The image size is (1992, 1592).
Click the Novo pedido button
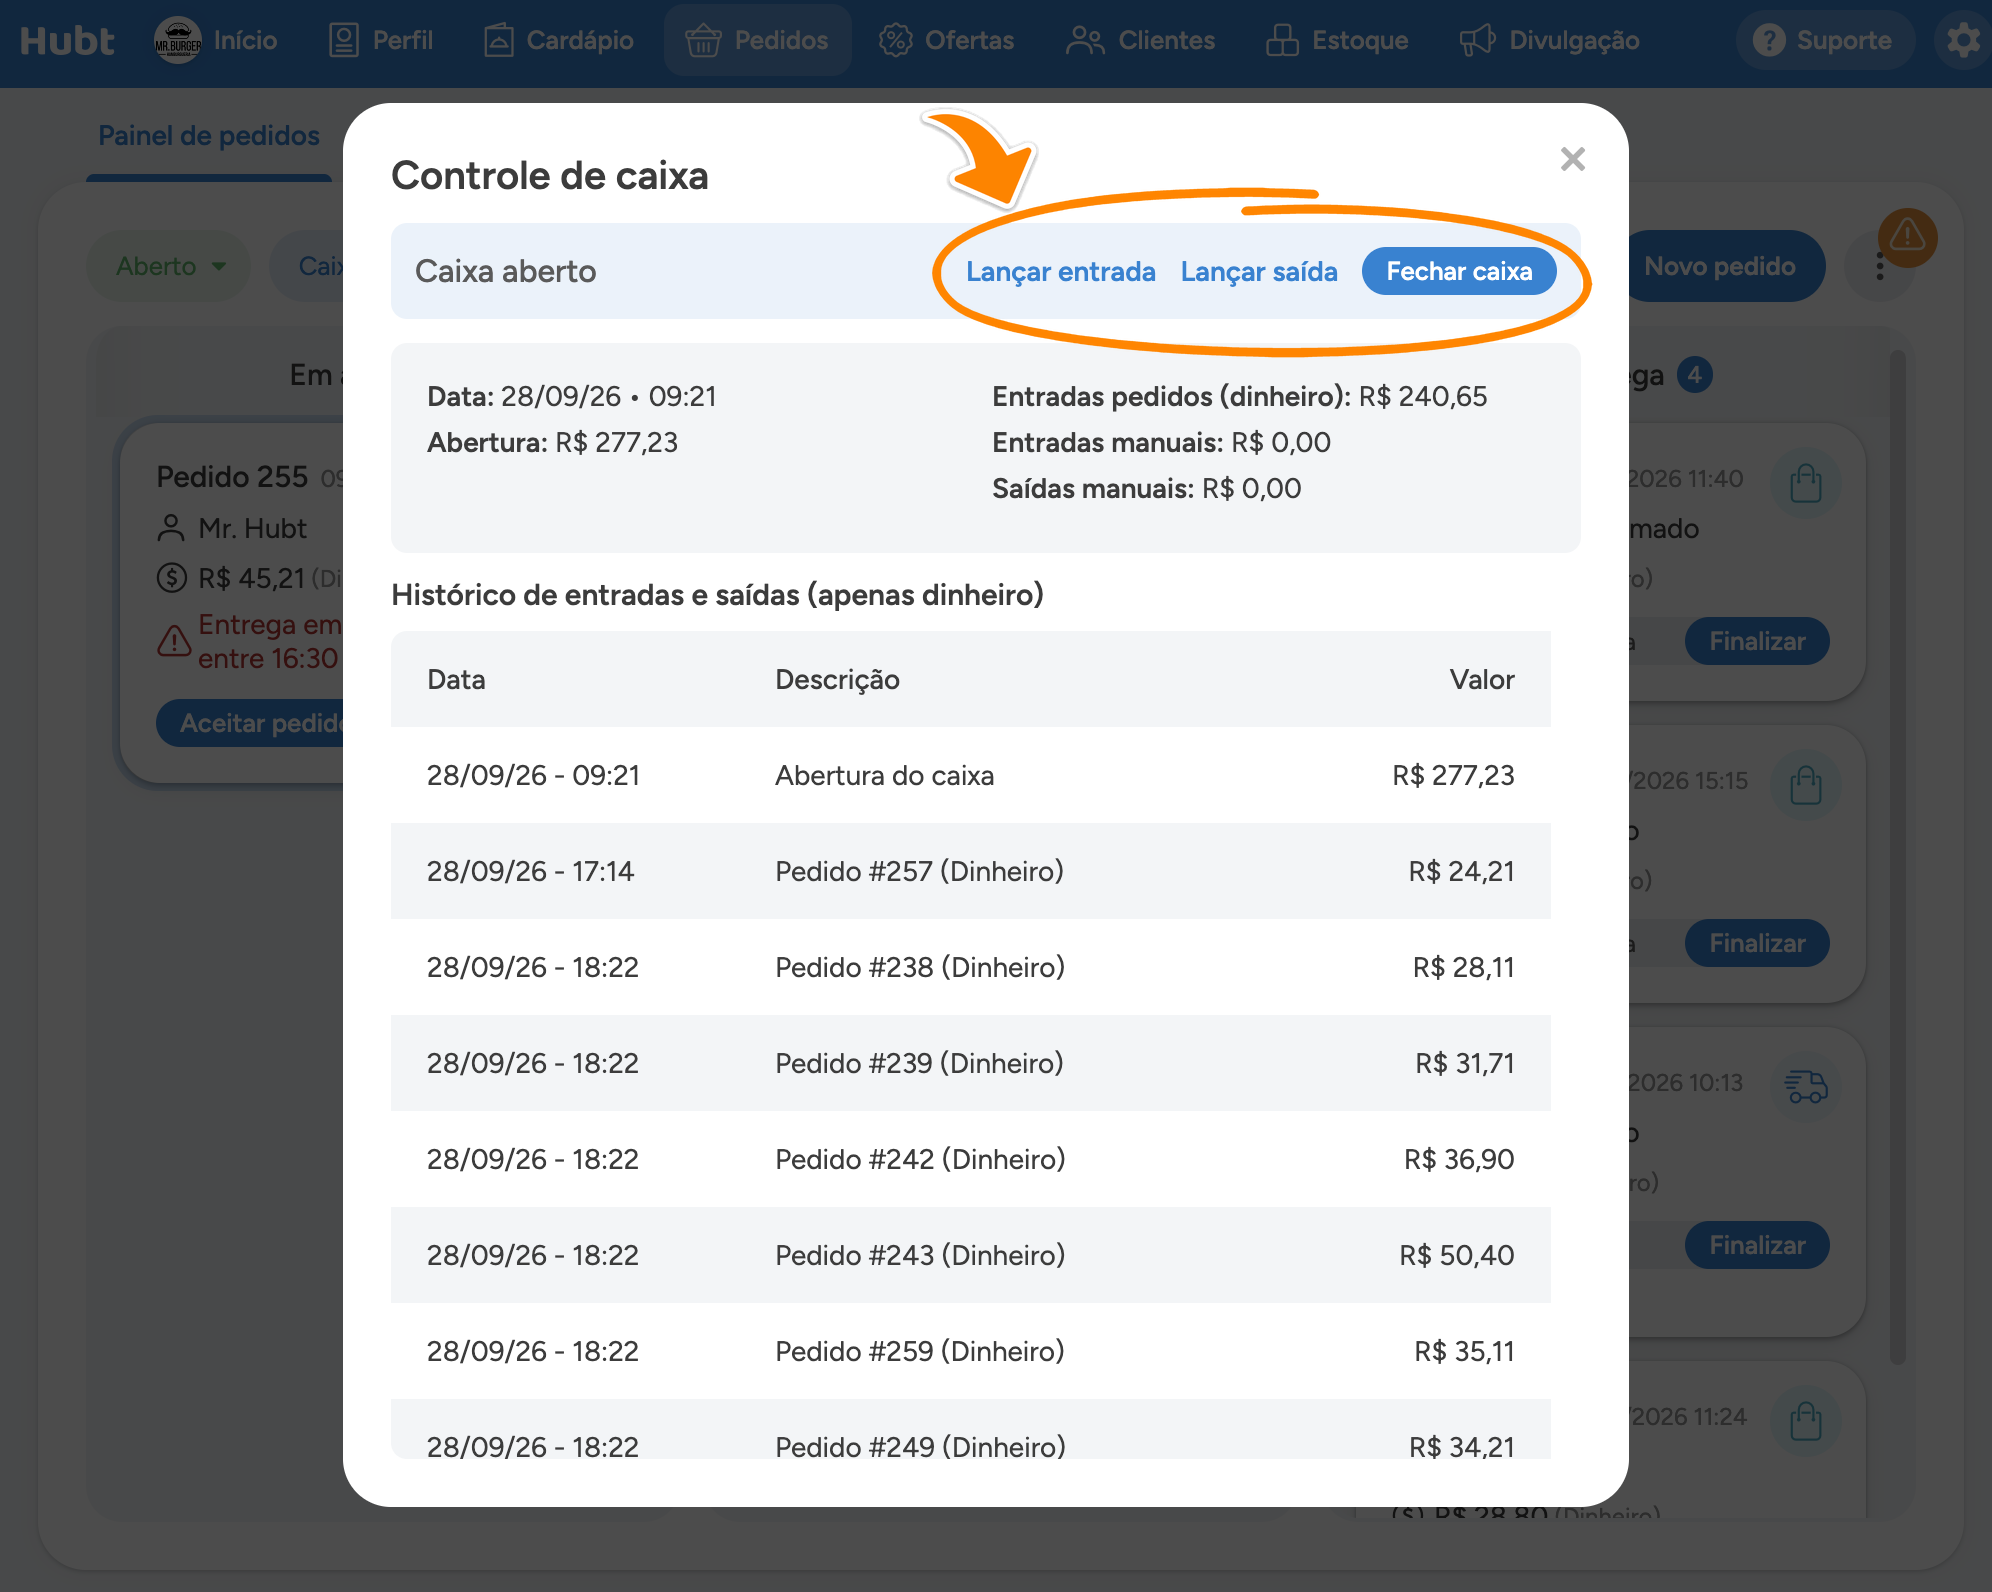pyautogui.click(x=1719, y=266)
